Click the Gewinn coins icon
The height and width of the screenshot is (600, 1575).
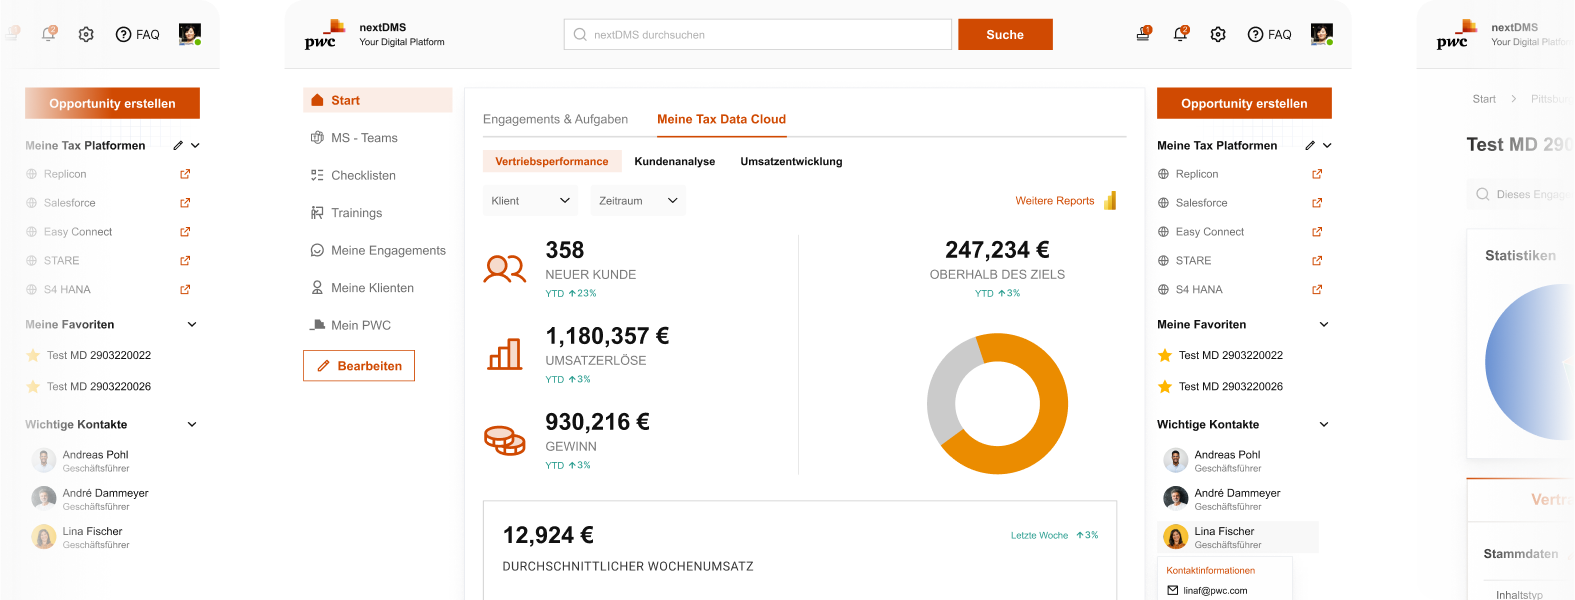coord(505,440)
